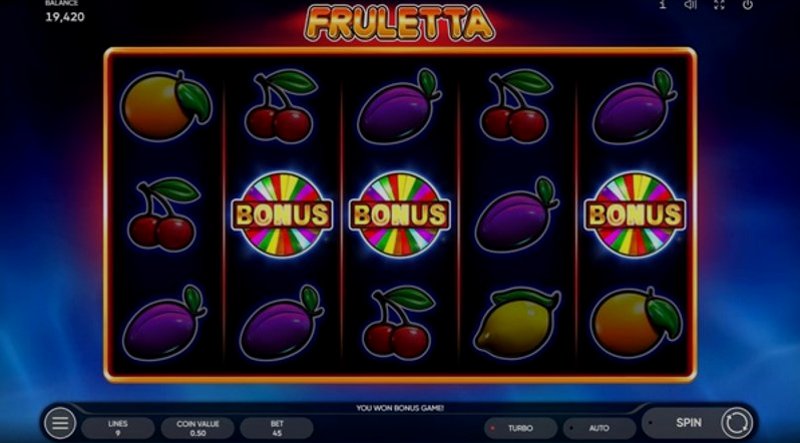Image resolution: width=800 pixels, height=443 pixels.
Task: Click the top-left orange fruit symbol
Action: (166, 106)
